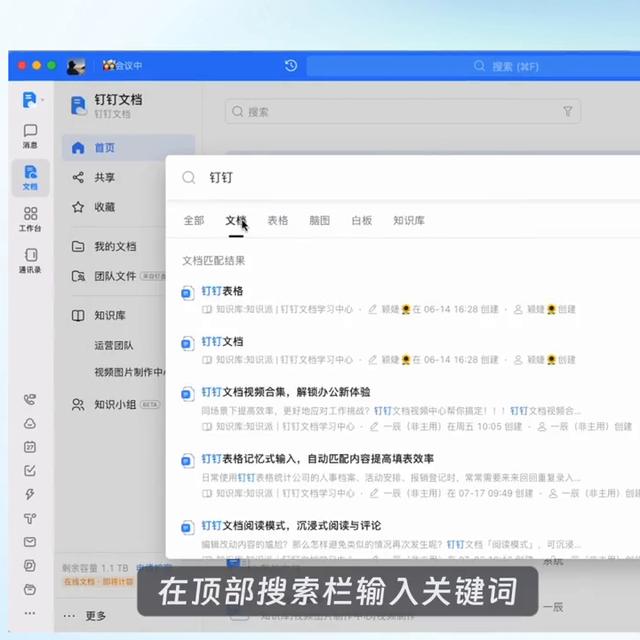This screenshot has height=640, width=640.
Task: Open 钉钉文档视频合集，解锁办公新体验 result
Action: [286, 392]
